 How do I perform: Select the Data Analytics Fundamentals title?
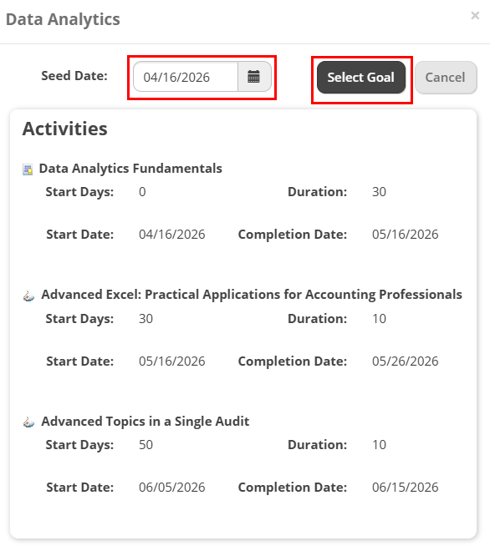click(130, 168)
